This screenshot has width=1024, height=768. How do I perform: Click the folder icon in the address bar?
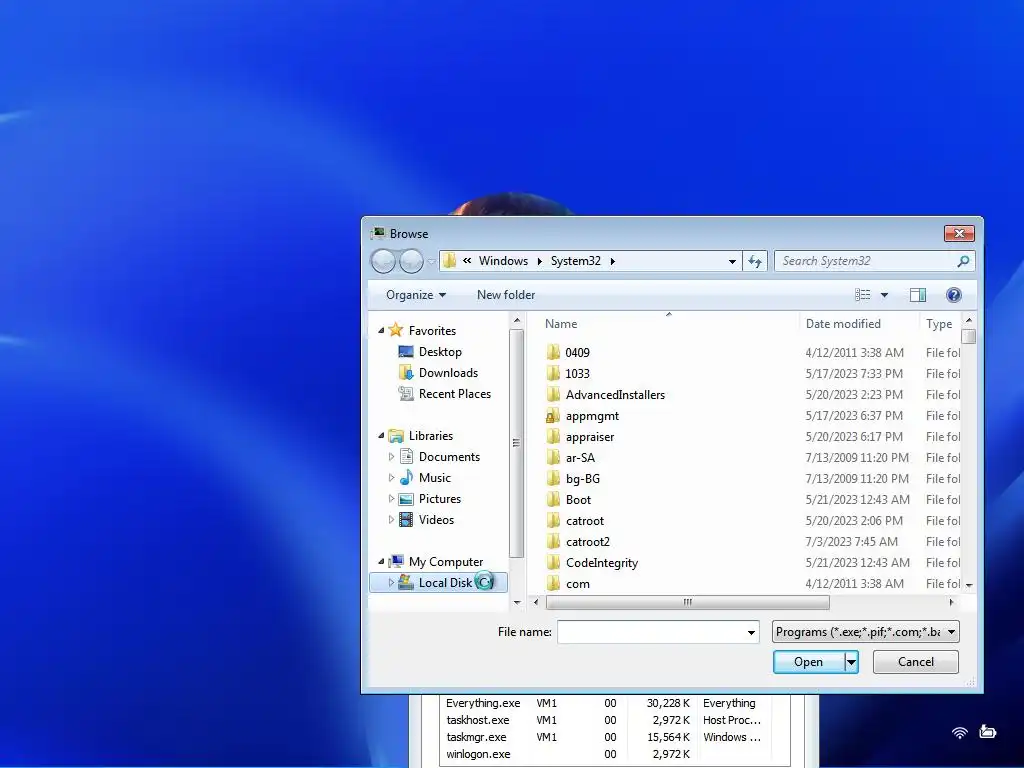[449, 261]
